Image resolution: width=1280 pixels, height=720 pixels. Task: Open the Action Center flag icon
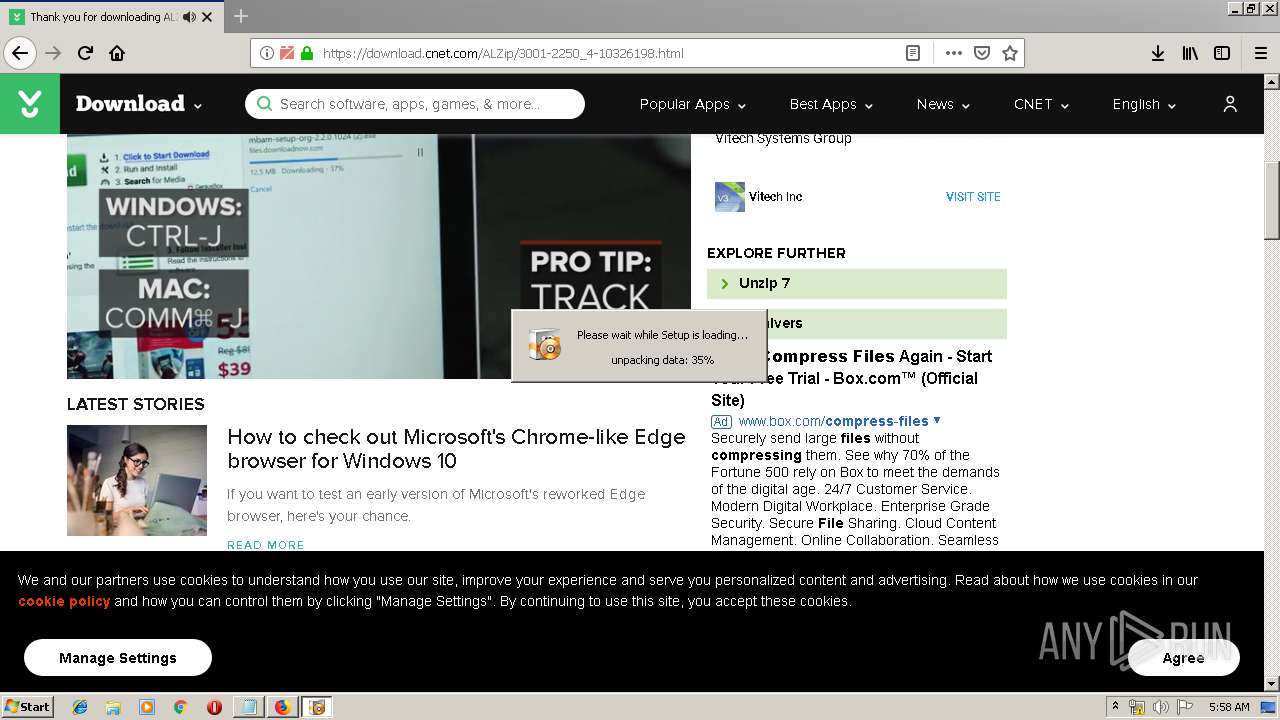point(1184,707)
